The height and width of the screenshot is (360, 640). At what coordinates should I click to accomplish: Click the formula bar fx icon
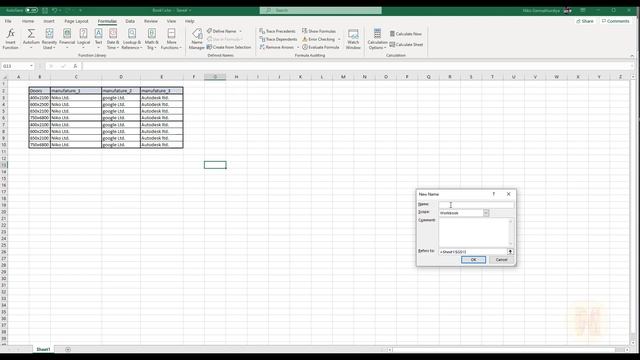75,66
